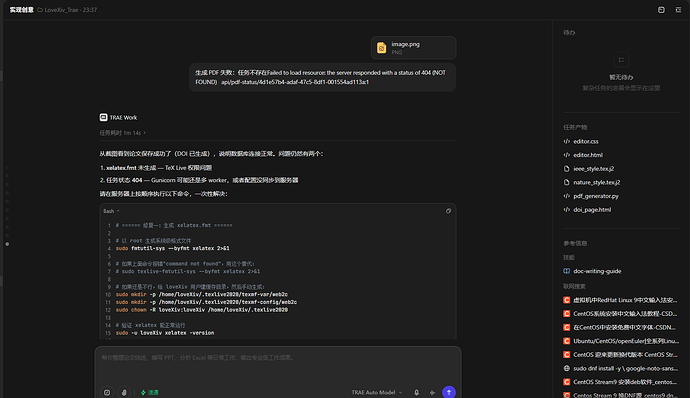The image size is (690, 398).
Task: Click globe icon beside sudo dnf install result
Action: 566,368
